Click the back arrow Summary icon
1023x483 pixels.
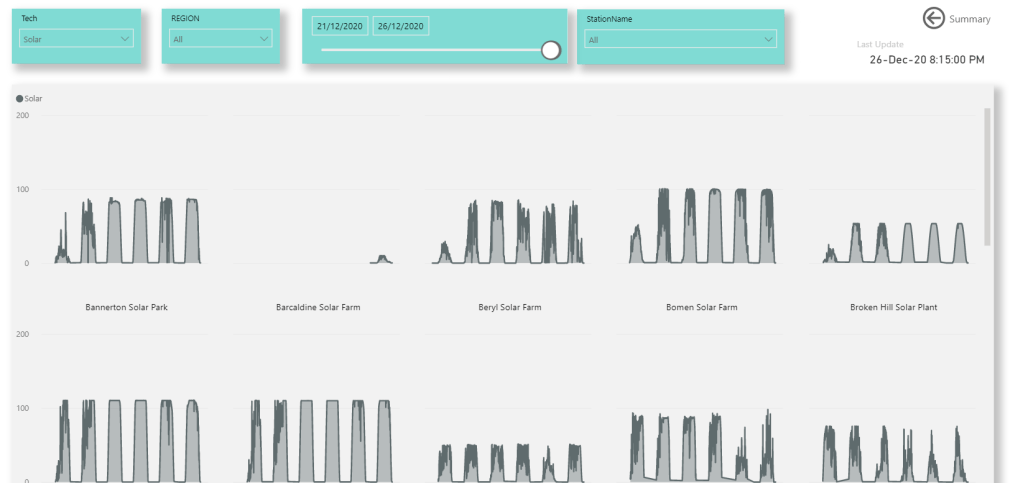tap(934, 19)
